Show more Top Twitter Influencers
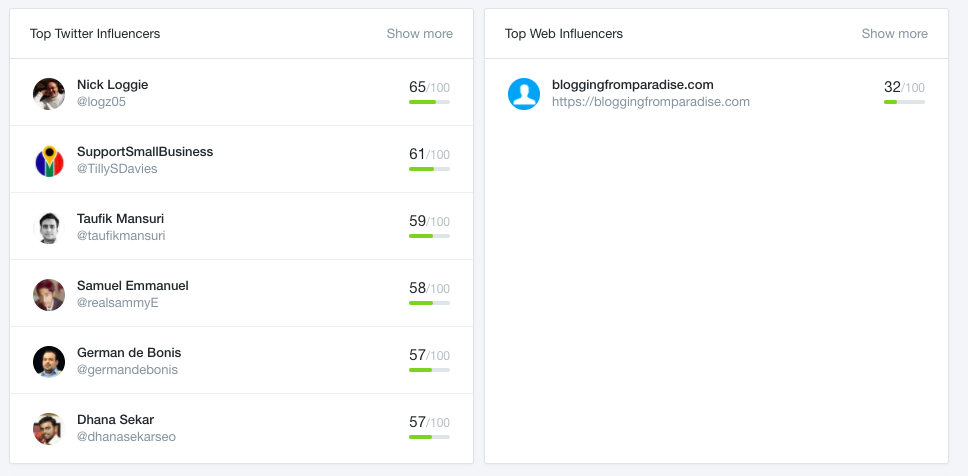968x476 pixels. 420,34
